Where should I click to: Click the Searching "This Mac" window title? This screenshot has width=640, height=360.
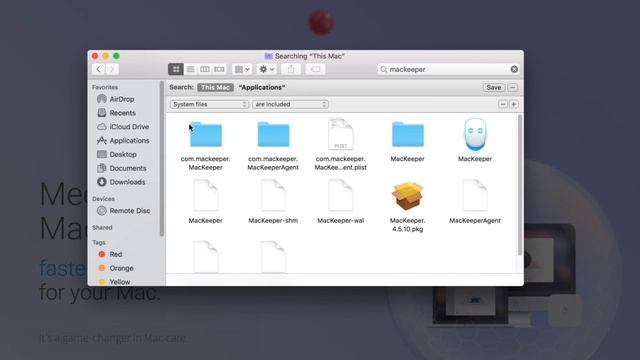tap(310, 56)
